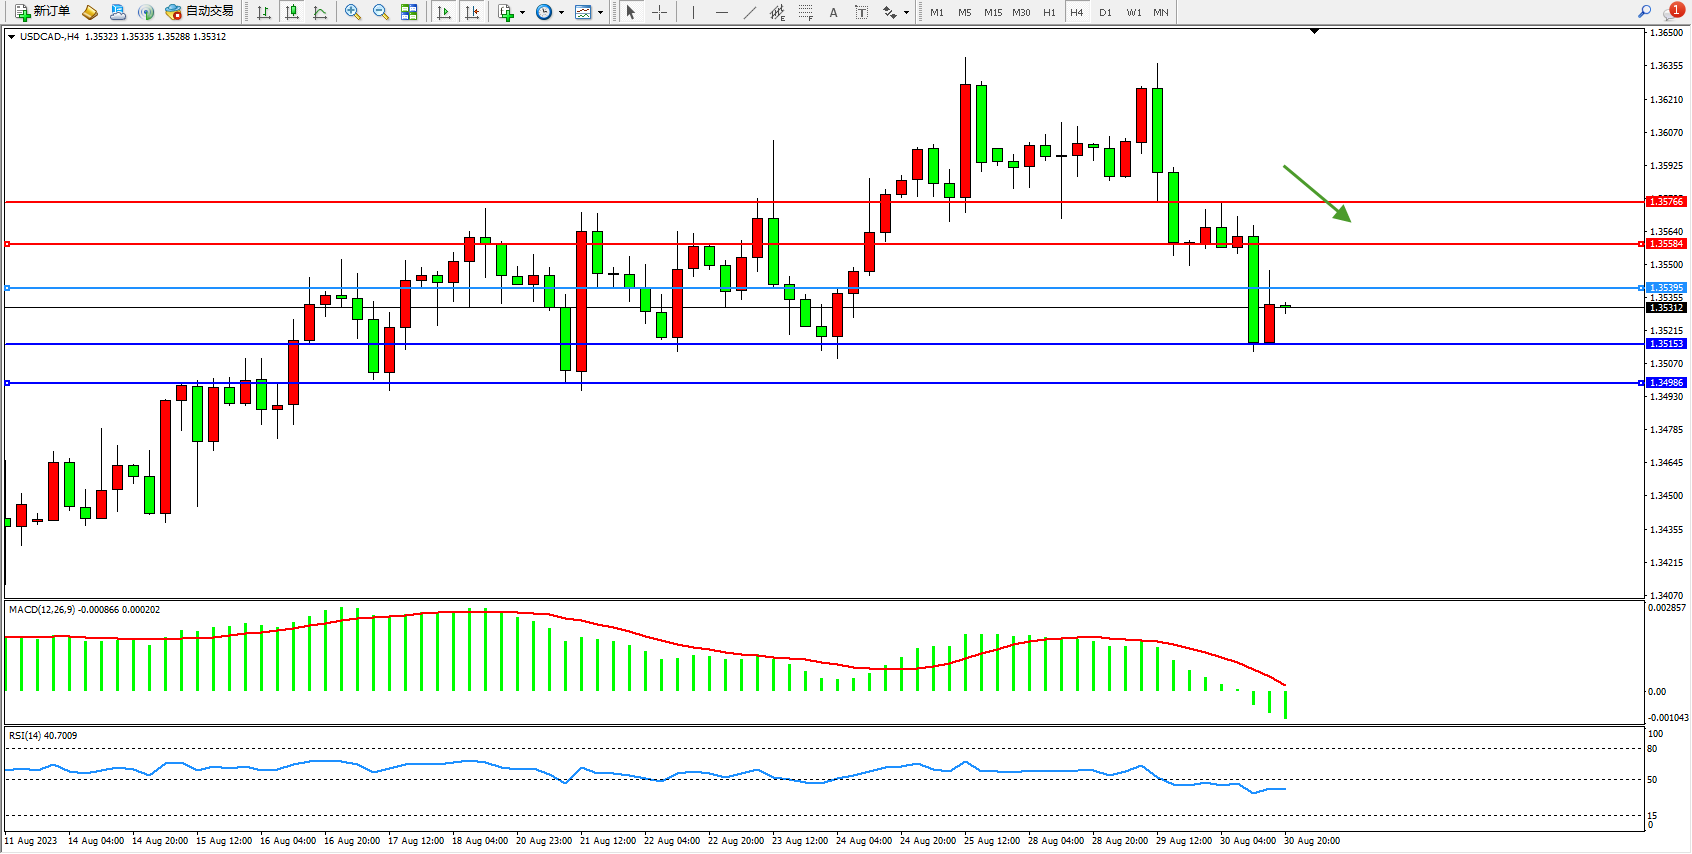
Task: Click the zoom out magnifier icon
Action: (x=381, y=12)
